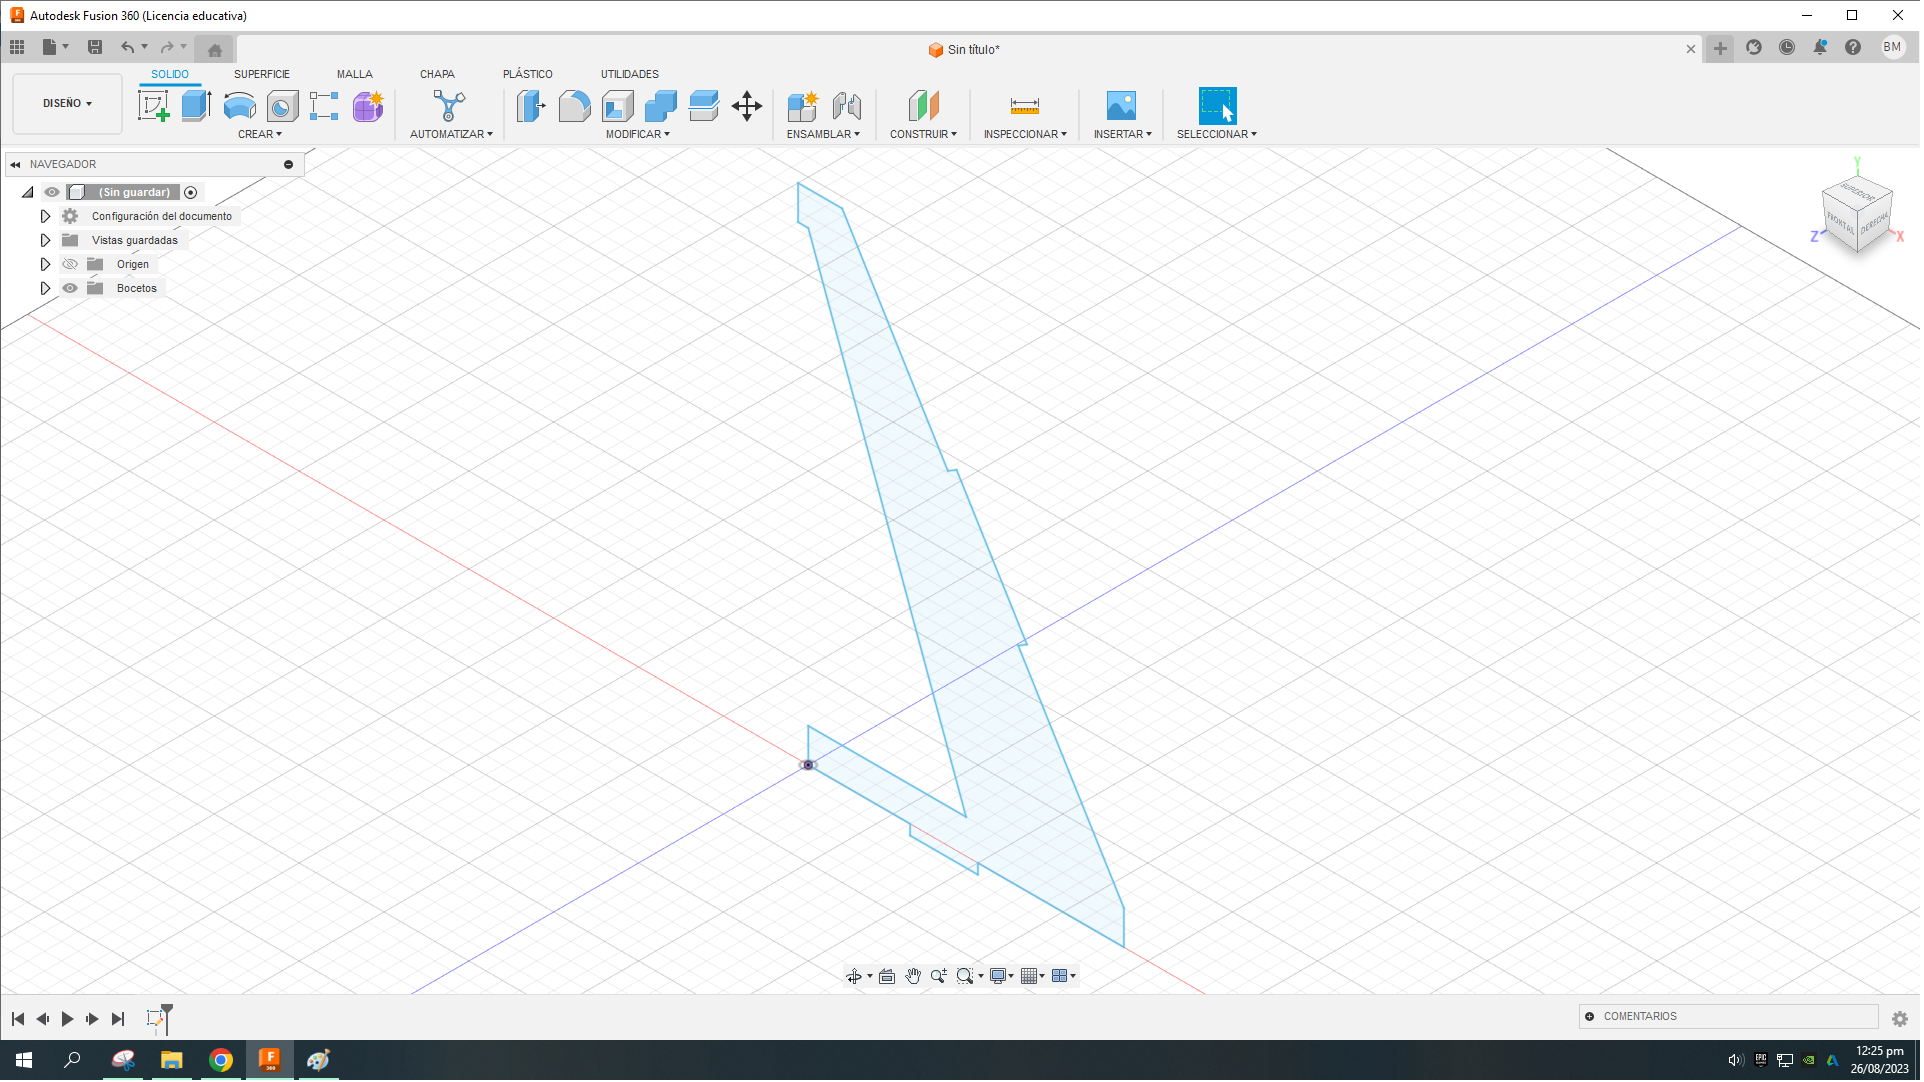Open the Modificar dropdown menu
The height and width of the screenshot is (1082, 1924).
coord(638,133)
